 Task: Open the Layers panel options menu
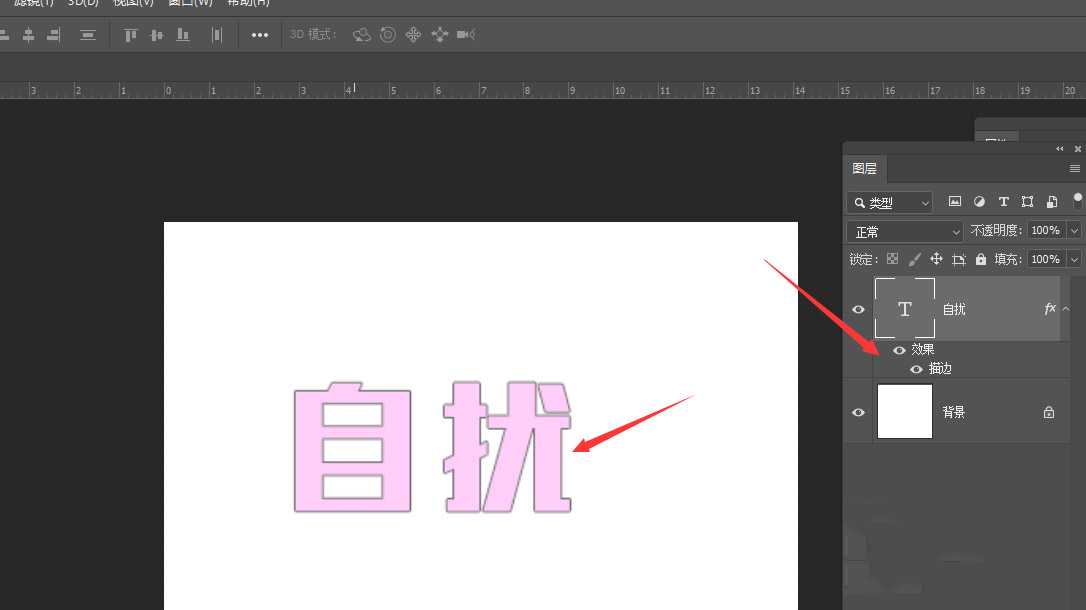click(1074, 168)
